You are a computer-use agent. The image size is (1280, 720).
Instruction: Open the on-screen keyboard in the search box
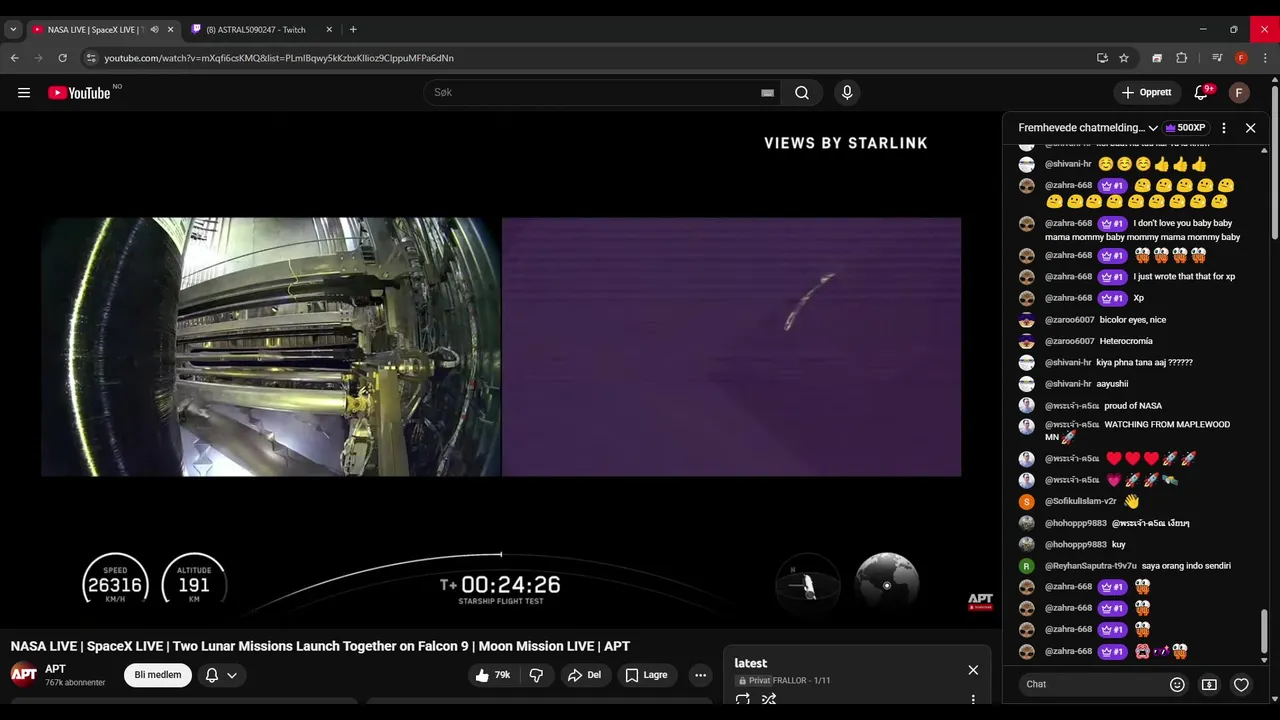[767, 93]
